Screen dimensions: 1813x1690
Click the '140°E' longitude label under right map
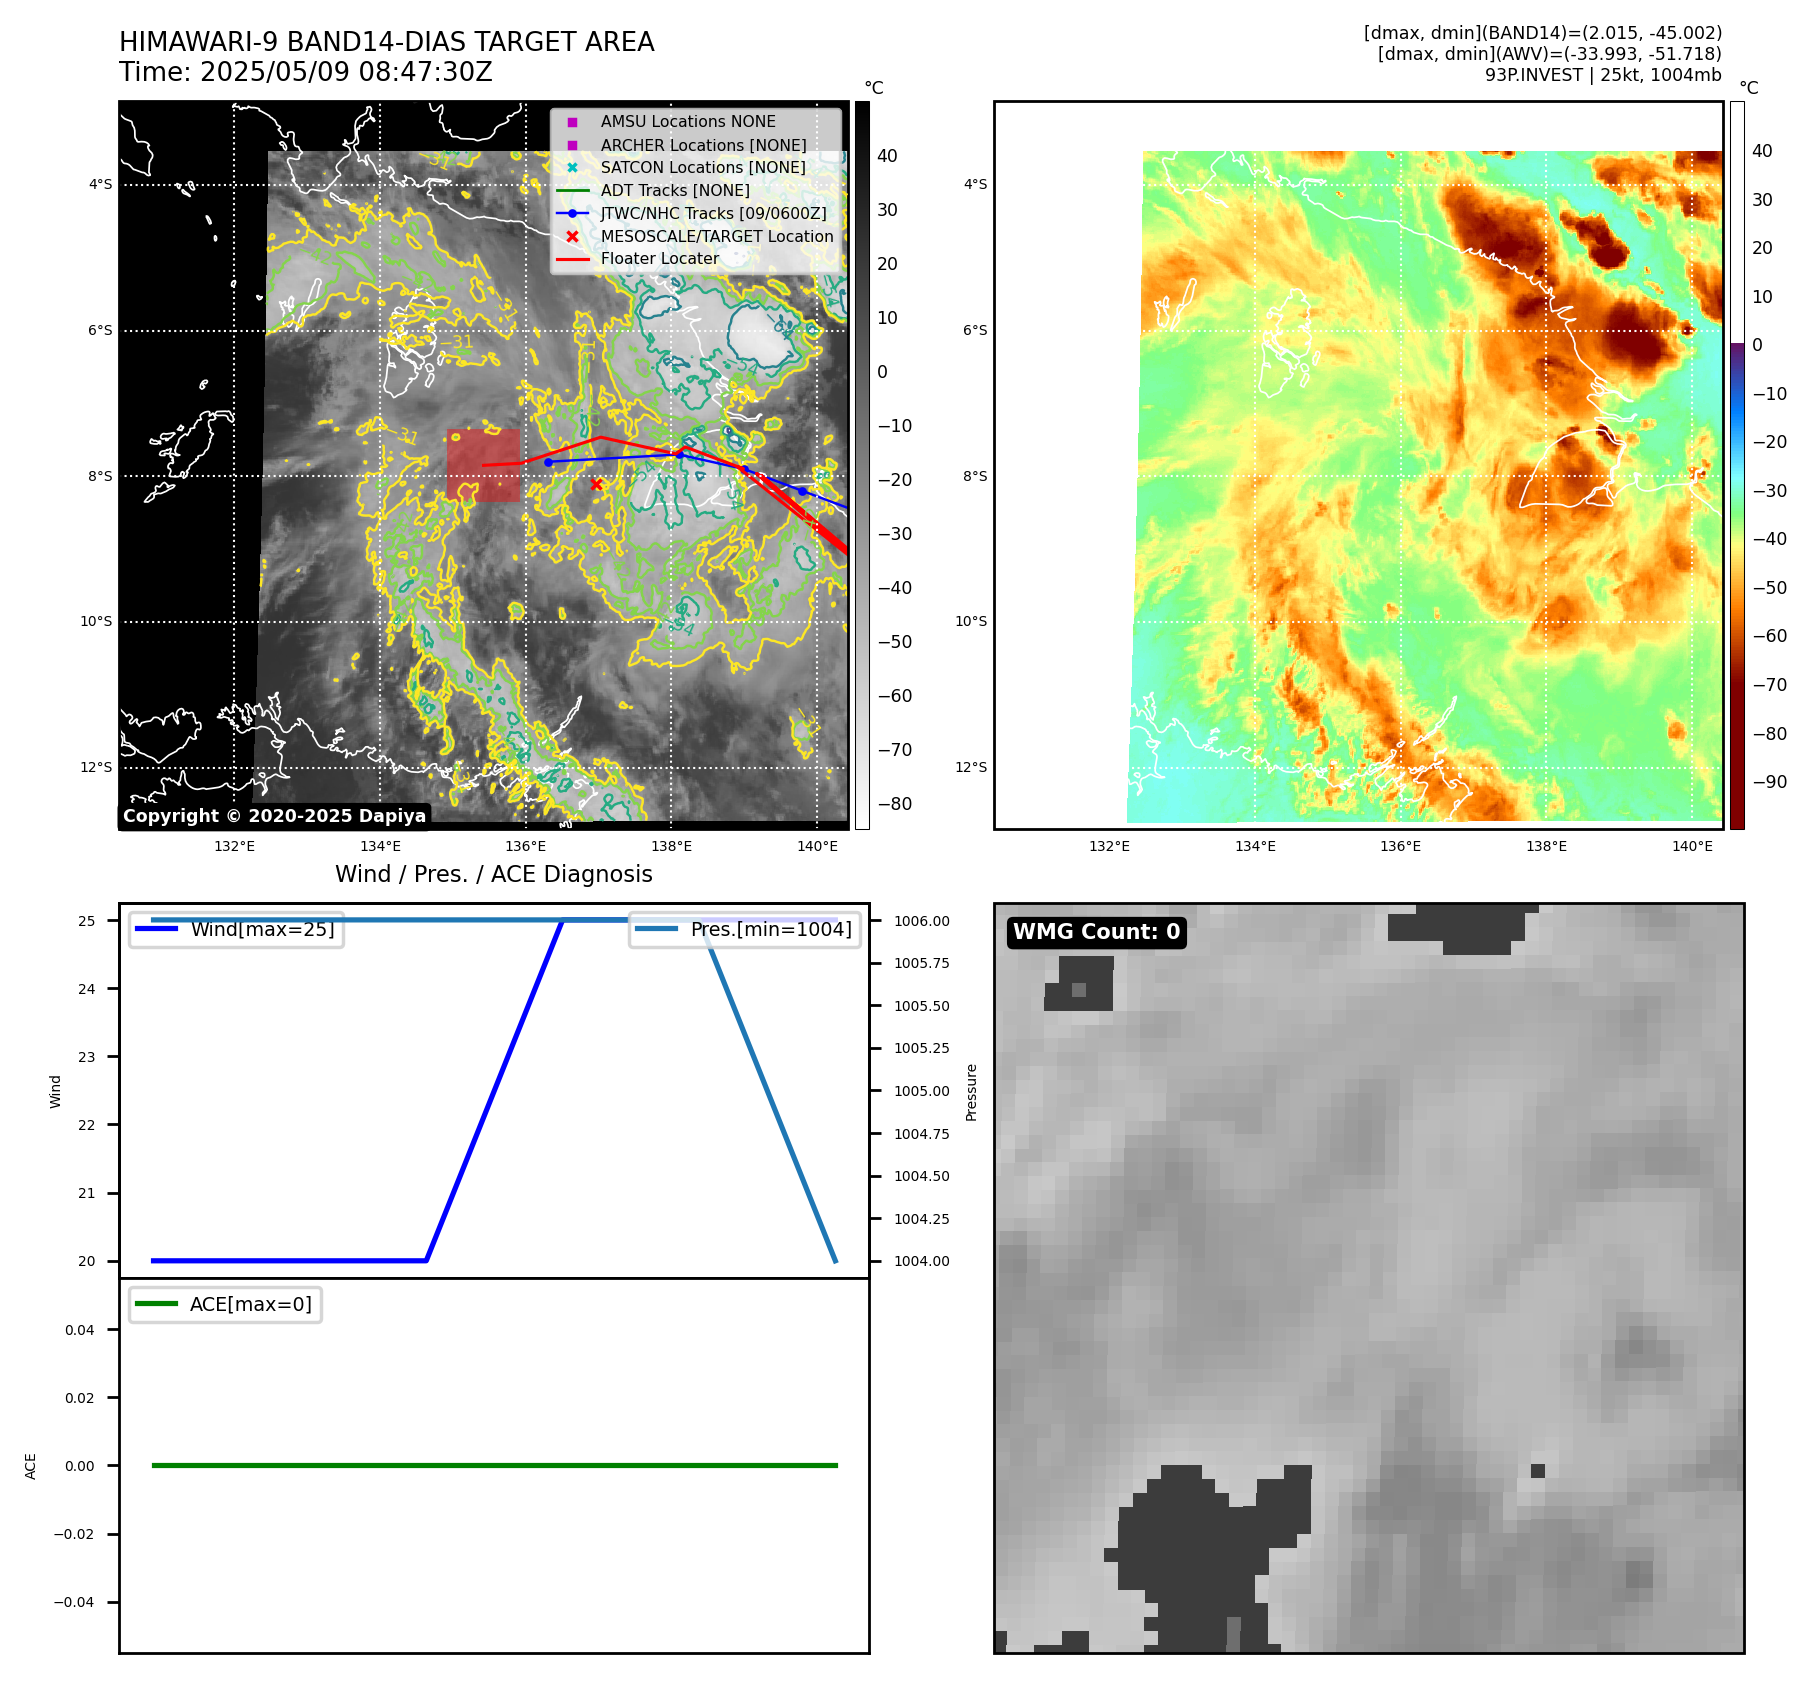coord(1692,846)
